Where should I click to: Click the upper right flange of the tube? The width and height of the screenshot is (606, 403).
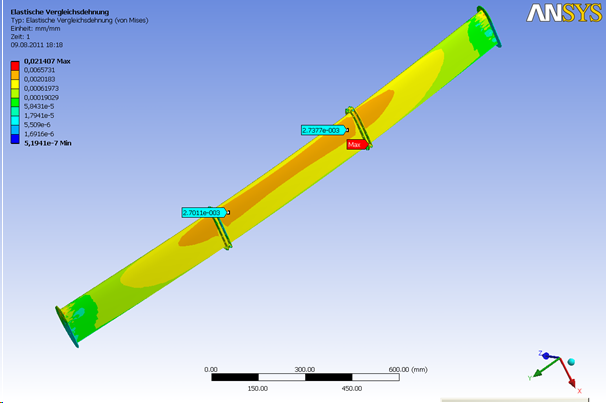click(485, 25)
